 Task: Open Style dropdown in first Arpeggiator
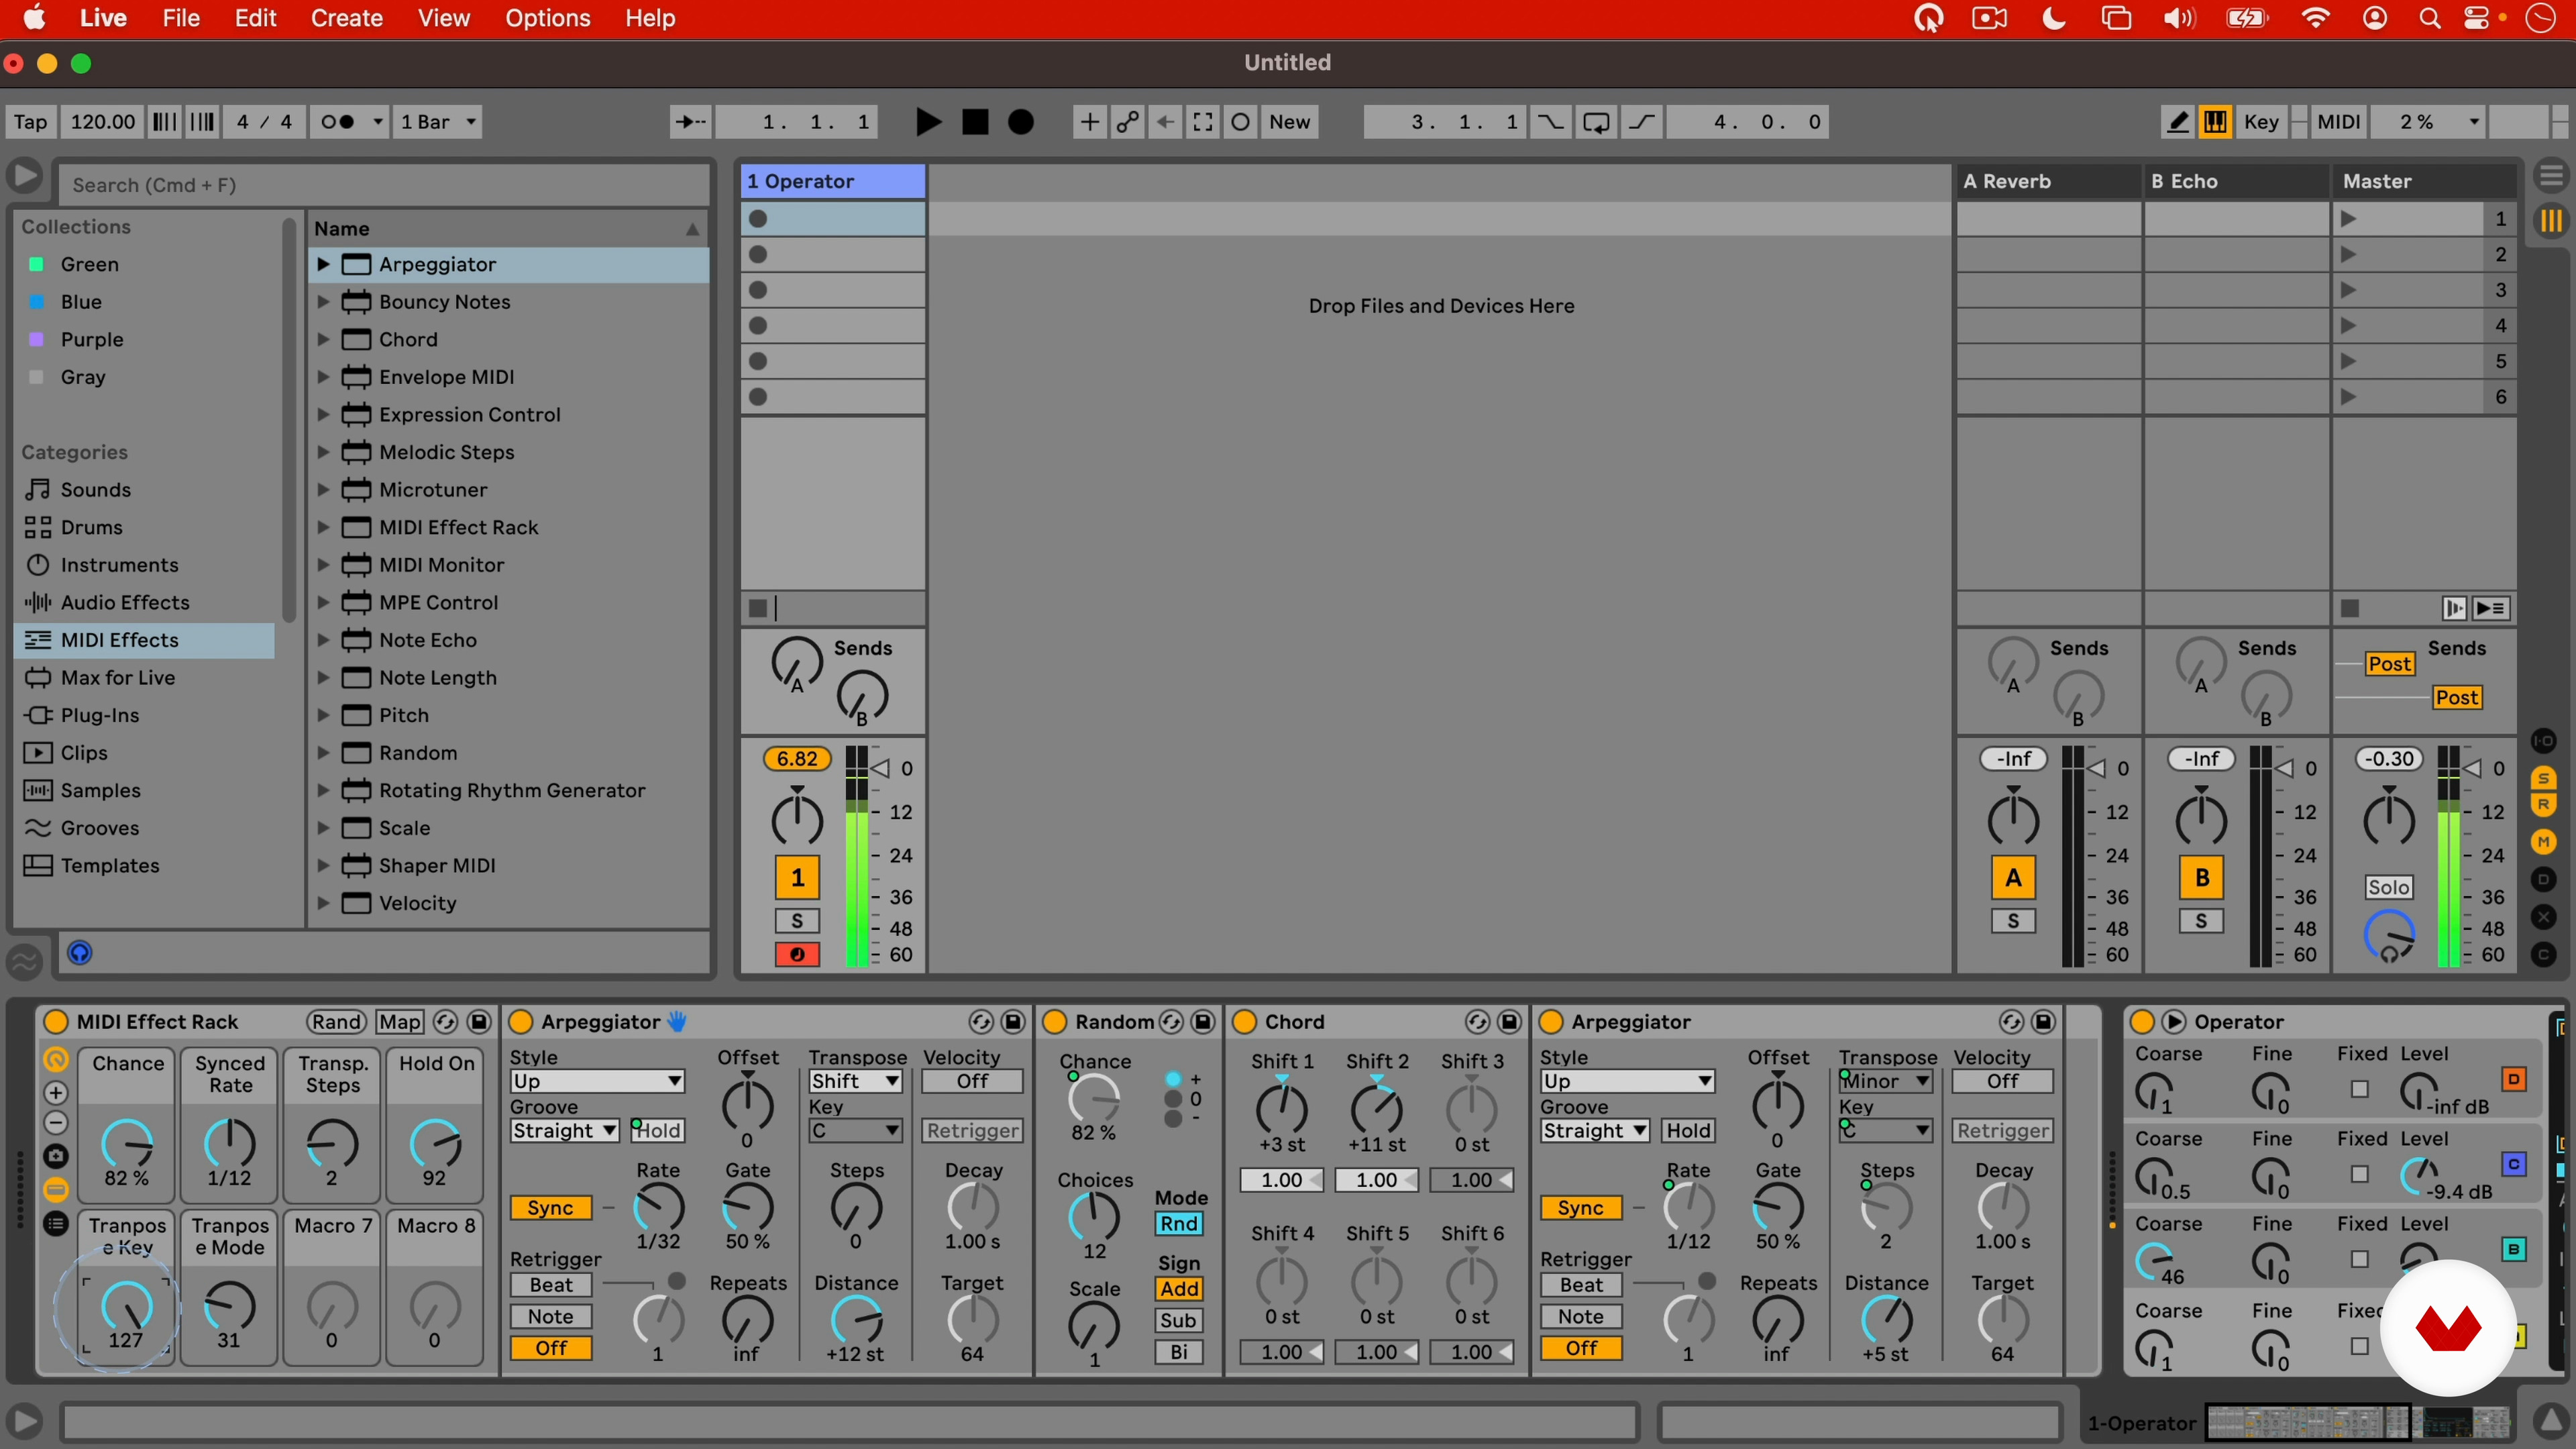597,1081
